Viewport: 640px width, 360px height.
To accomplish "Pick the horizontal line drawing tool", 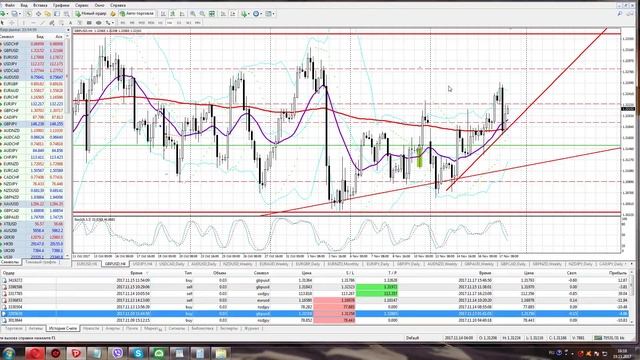I will [x=33, y=22].
